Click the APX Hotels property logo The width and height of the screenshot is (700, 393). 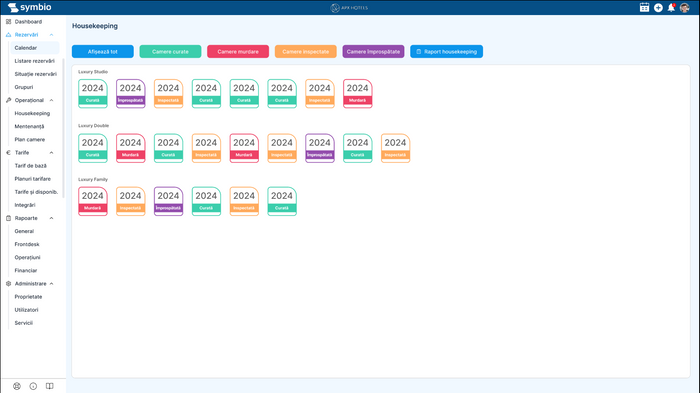tap(349, 8)
